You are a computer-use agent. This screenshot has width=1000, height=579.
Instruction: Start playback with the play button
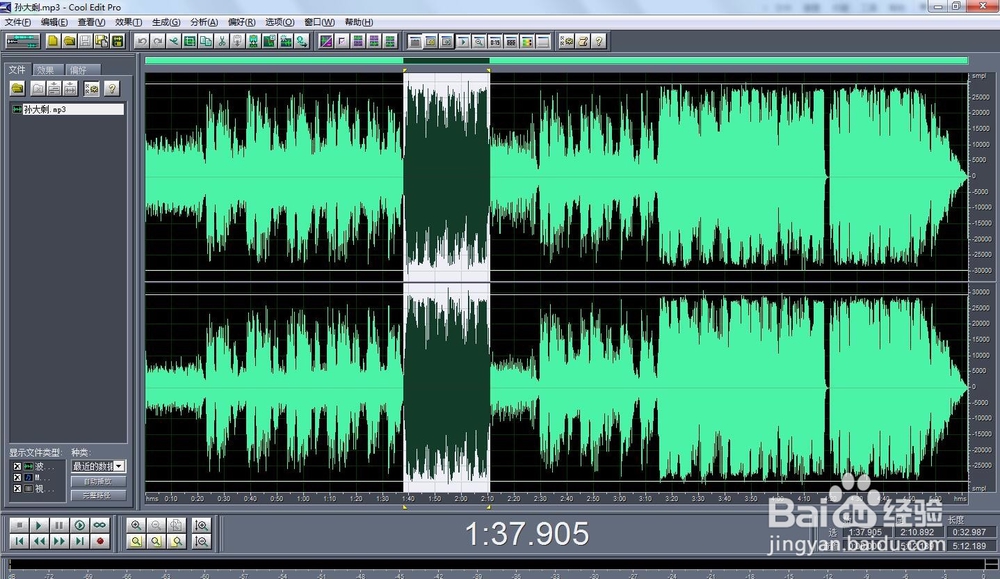[x=39, y=525]
